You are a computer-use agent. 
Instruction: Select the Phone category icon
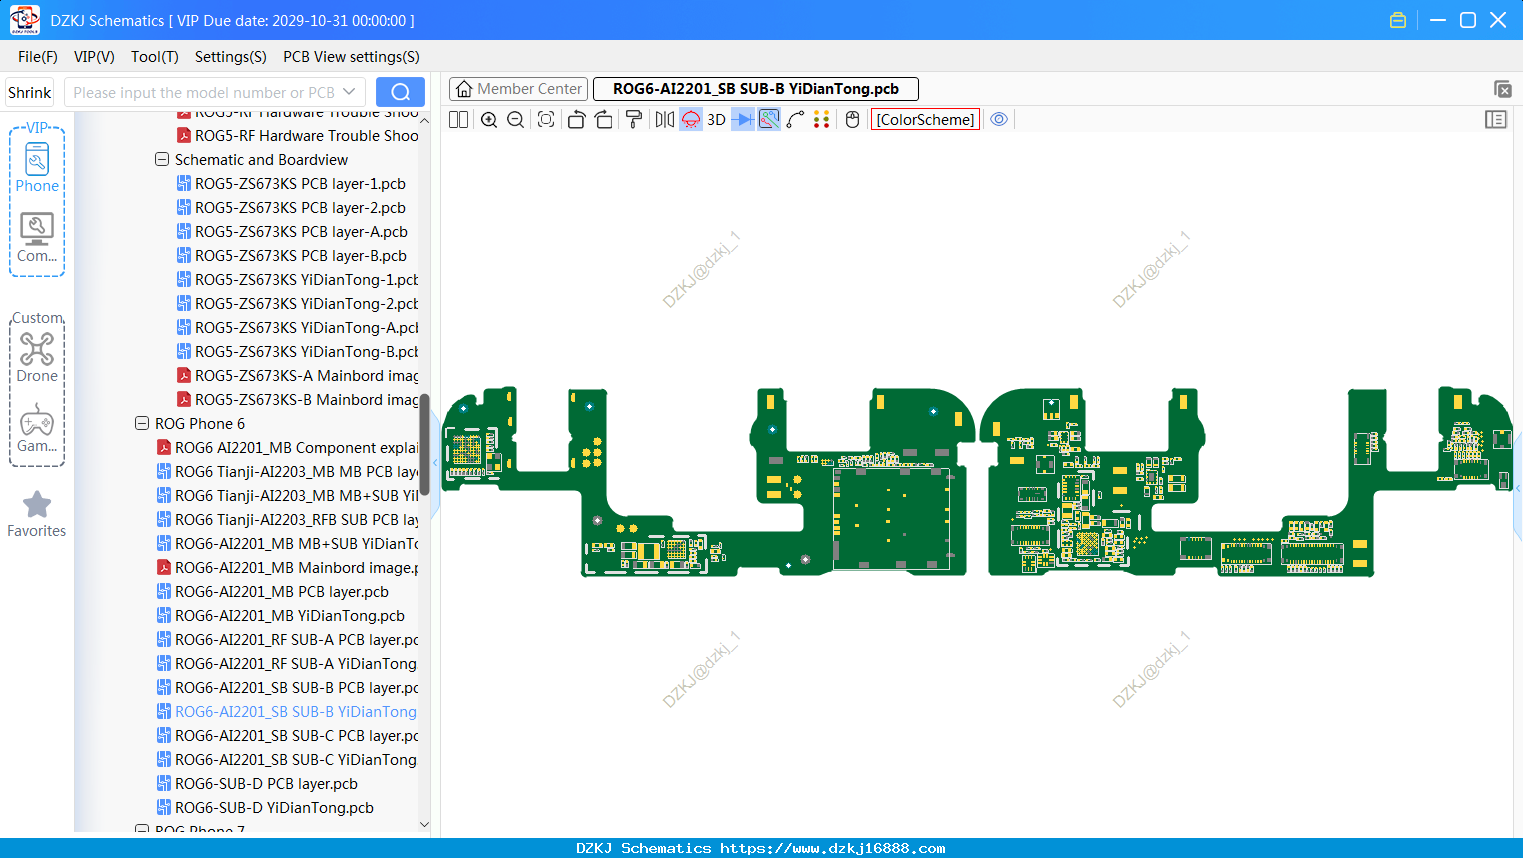coord(37,167)
